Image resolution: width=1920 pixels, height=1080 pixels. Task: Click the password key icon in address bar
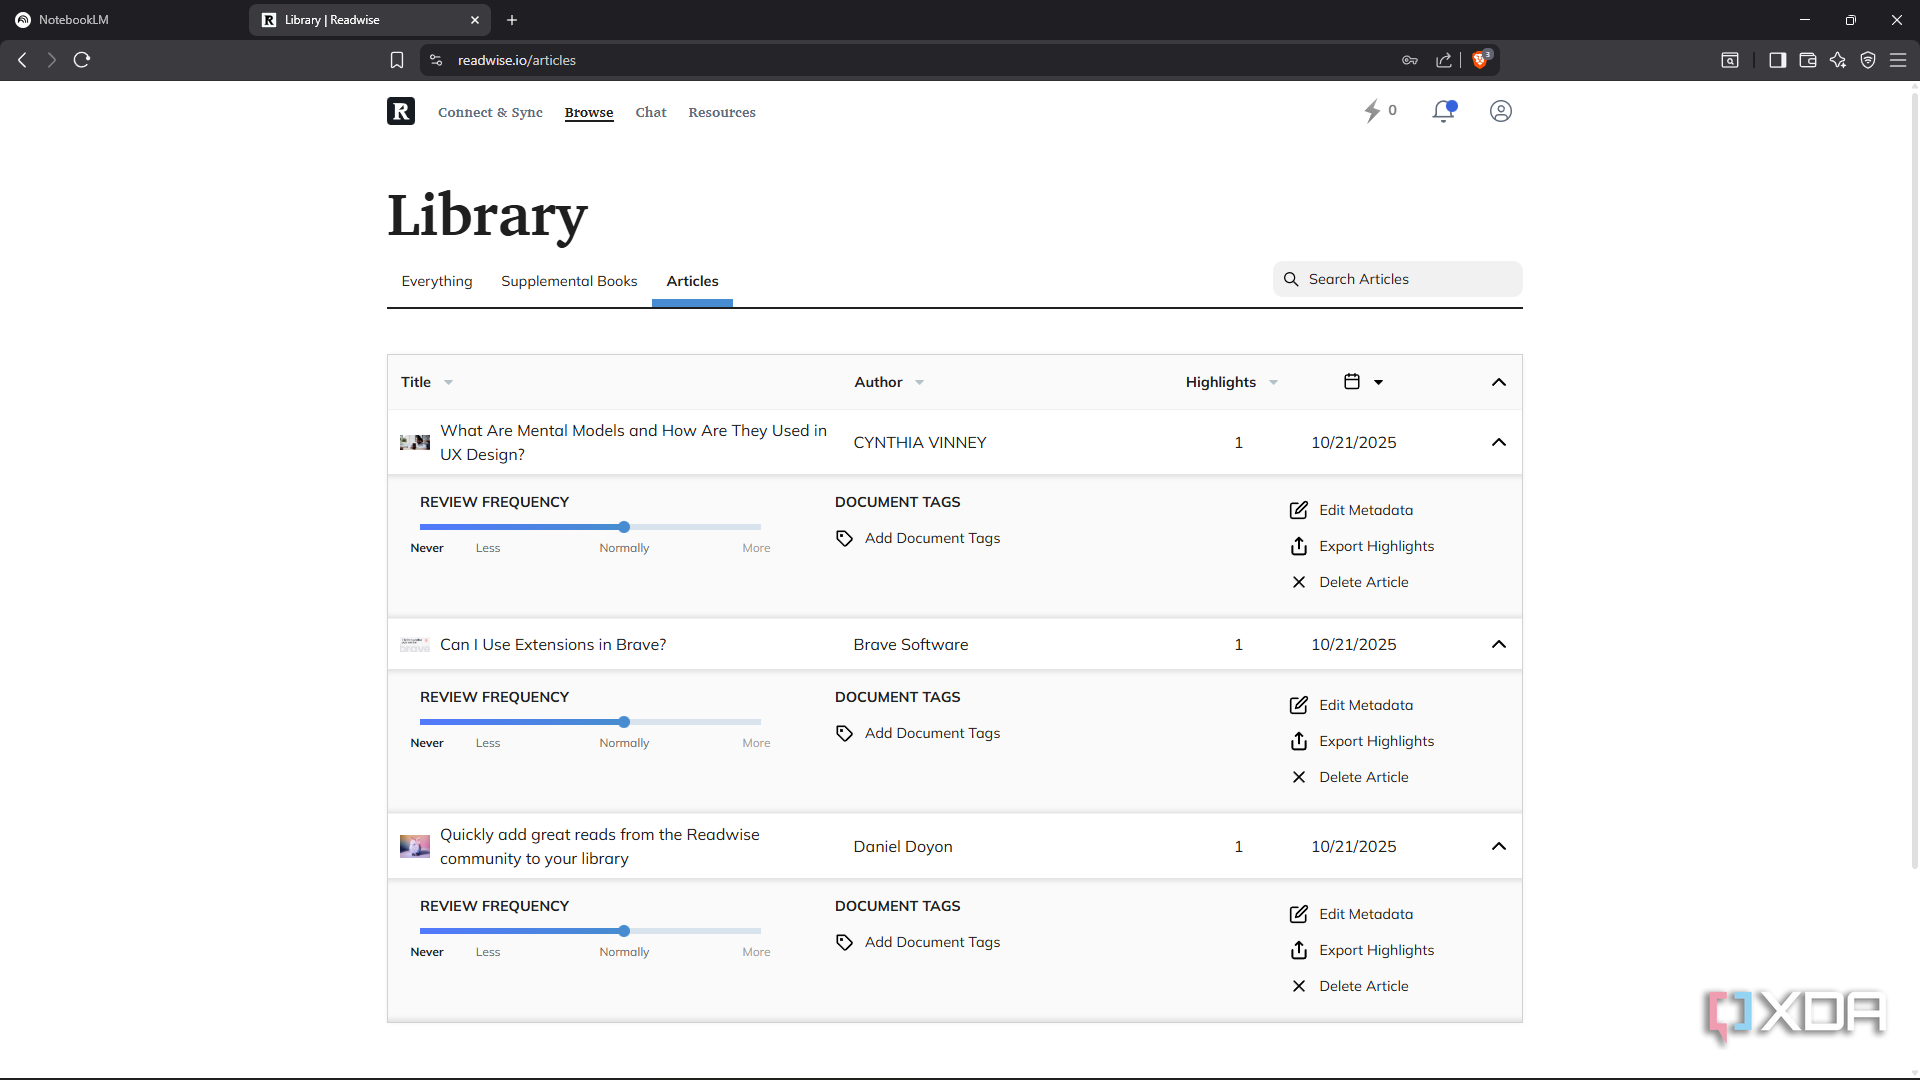click(1410, 60)
